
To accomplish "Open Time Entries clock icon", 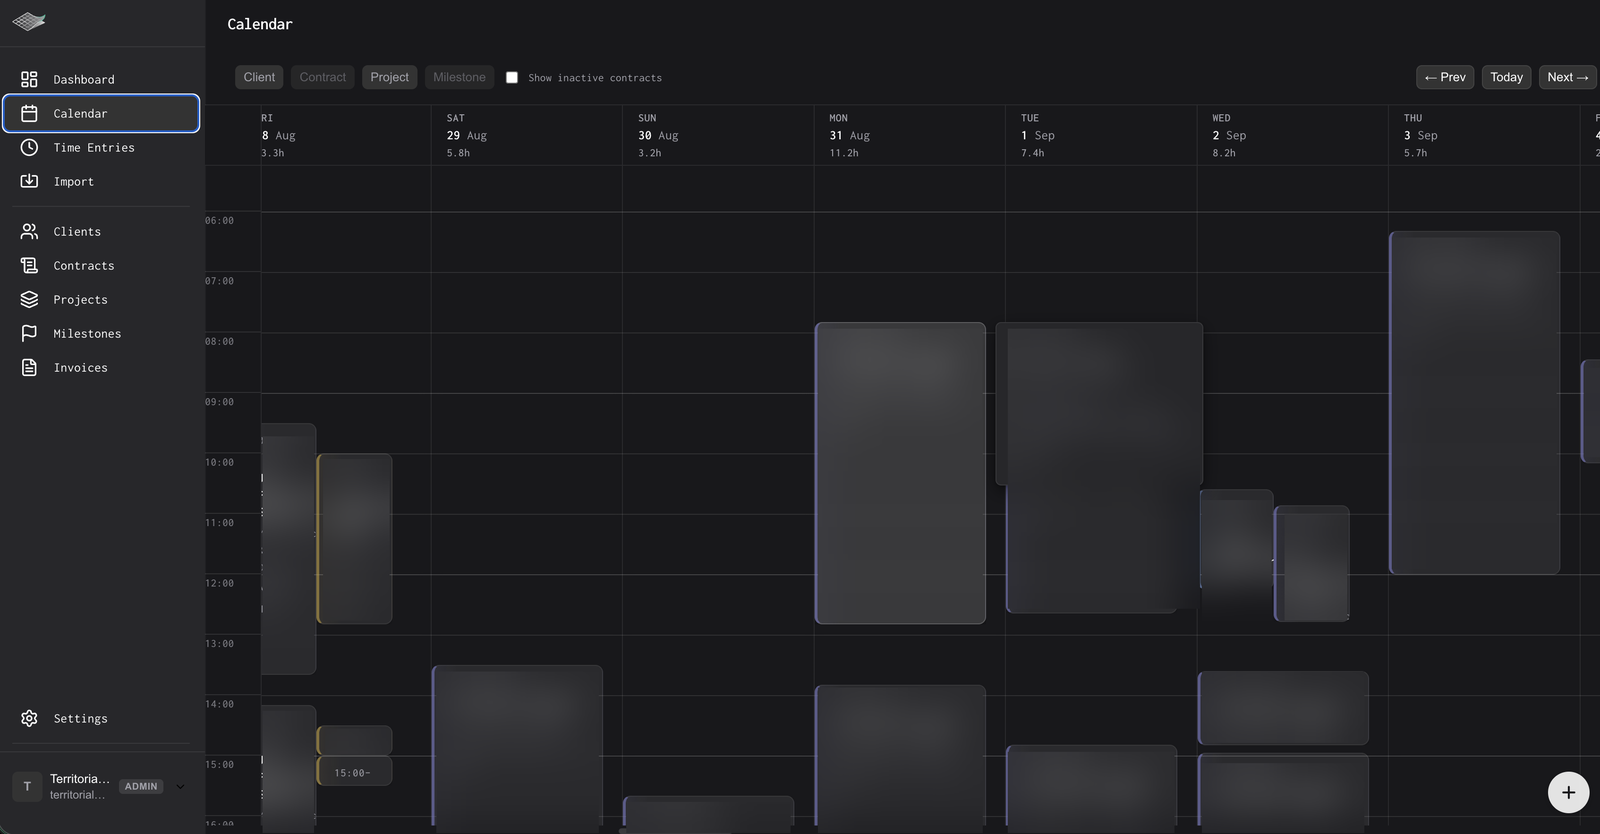I will click(29, 147).
